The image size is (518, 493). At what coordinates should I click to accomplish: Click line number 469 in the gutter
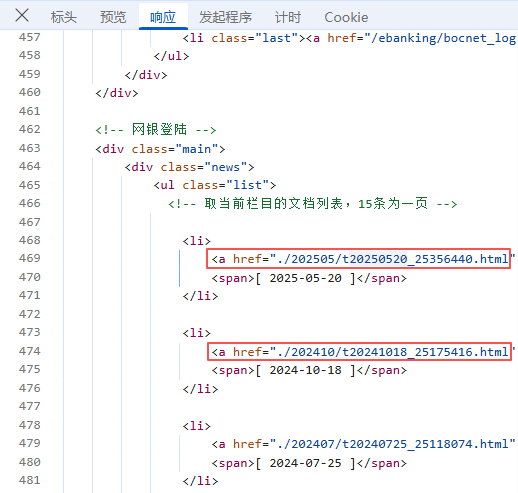30,258
